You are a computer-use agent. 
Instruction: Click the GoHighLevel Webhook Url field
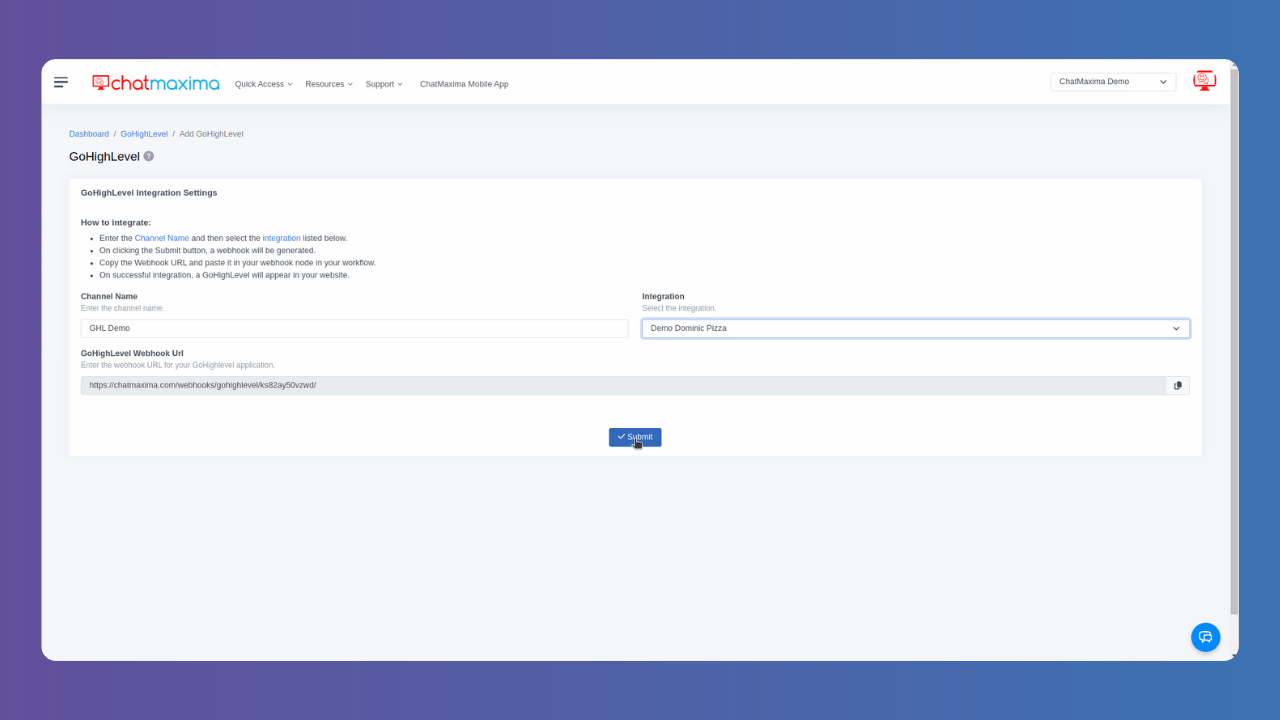623,385
